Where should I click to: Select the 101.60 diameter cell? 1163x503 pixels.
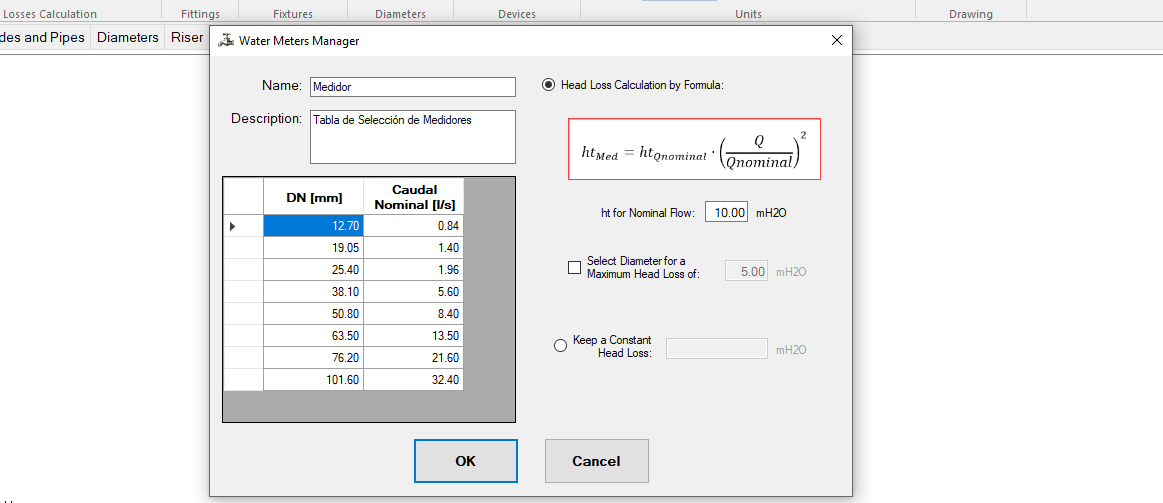[x=313, y=380]
